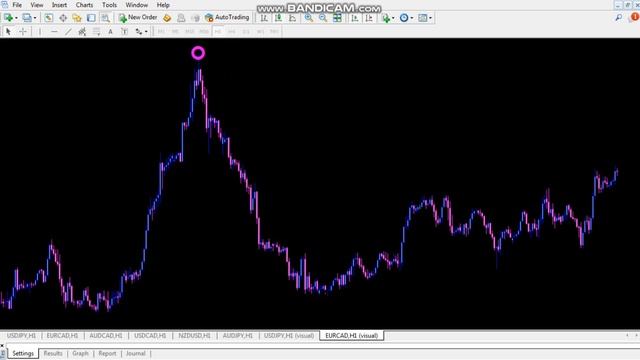Show the Market Watch window

click(x=49, y=18)
